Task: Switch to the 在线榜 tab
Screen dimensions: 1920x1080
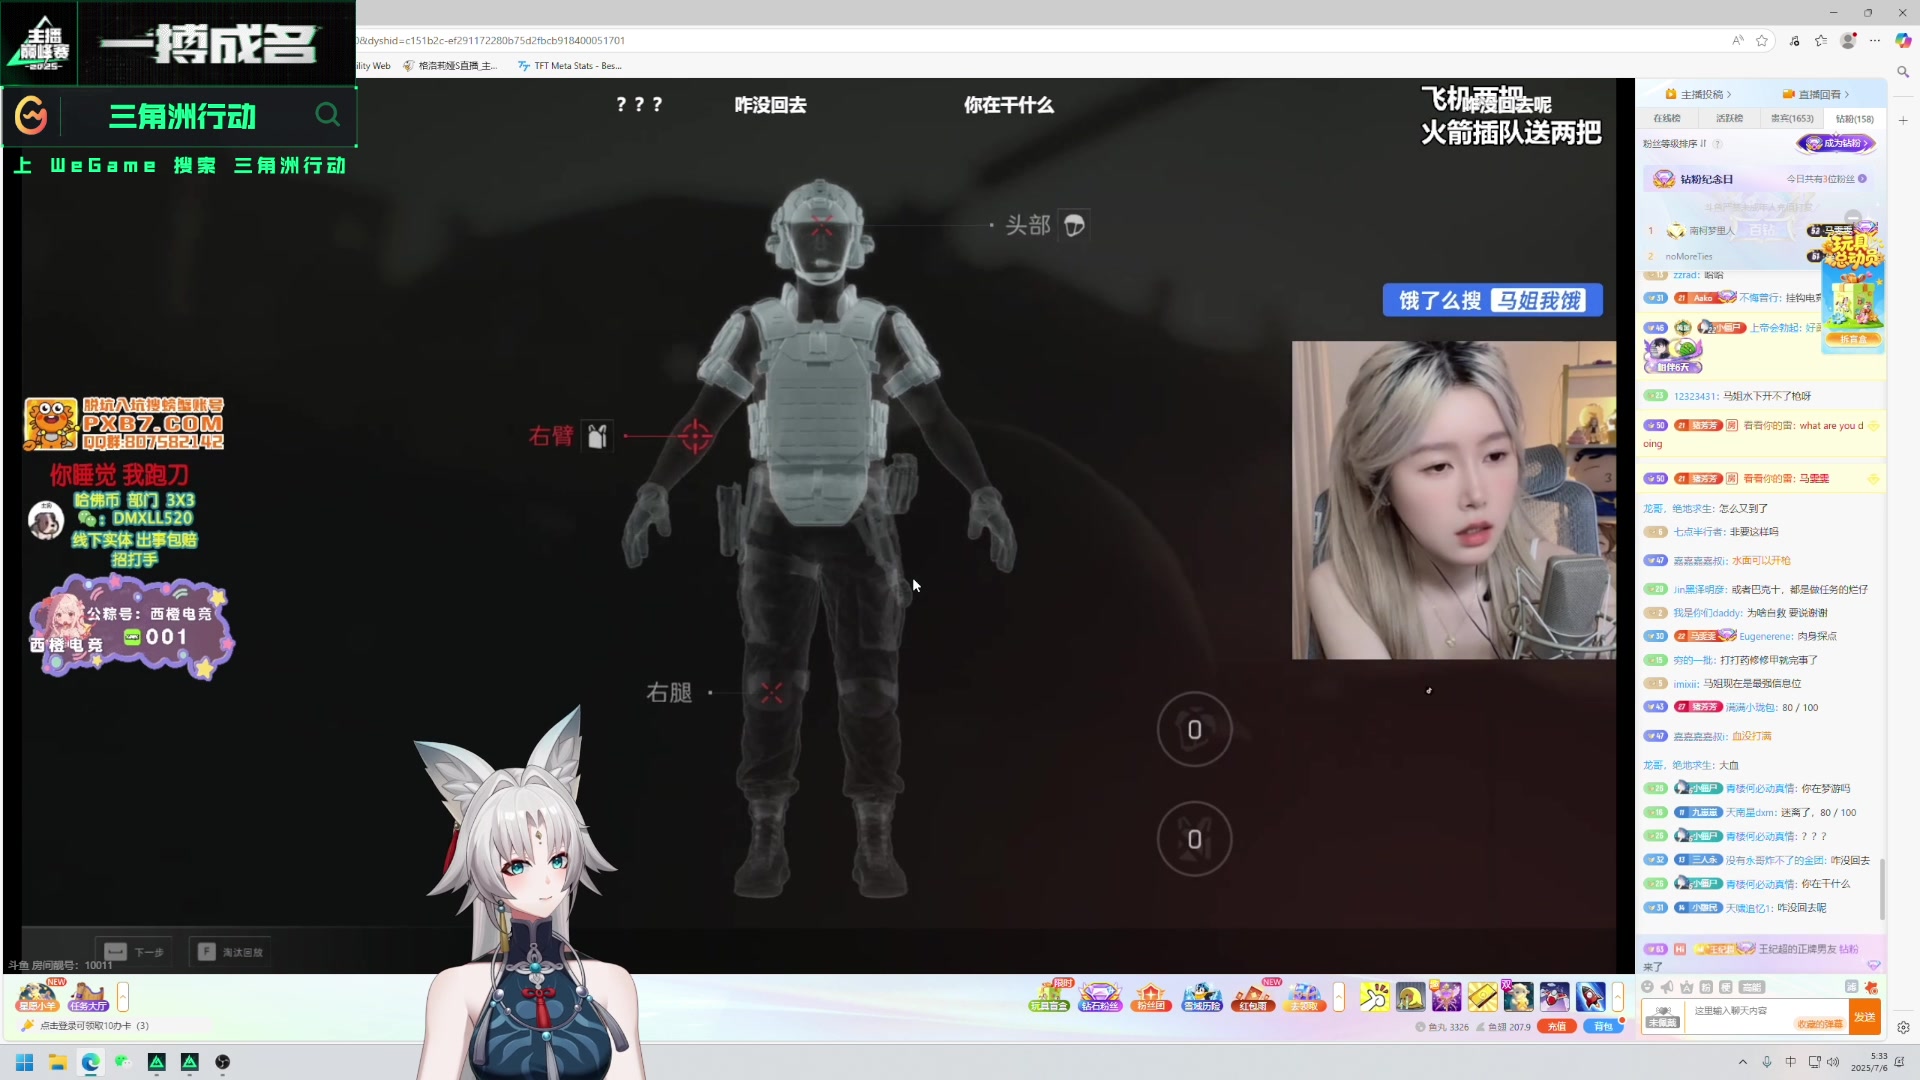Action: (x=1667, y=118)
